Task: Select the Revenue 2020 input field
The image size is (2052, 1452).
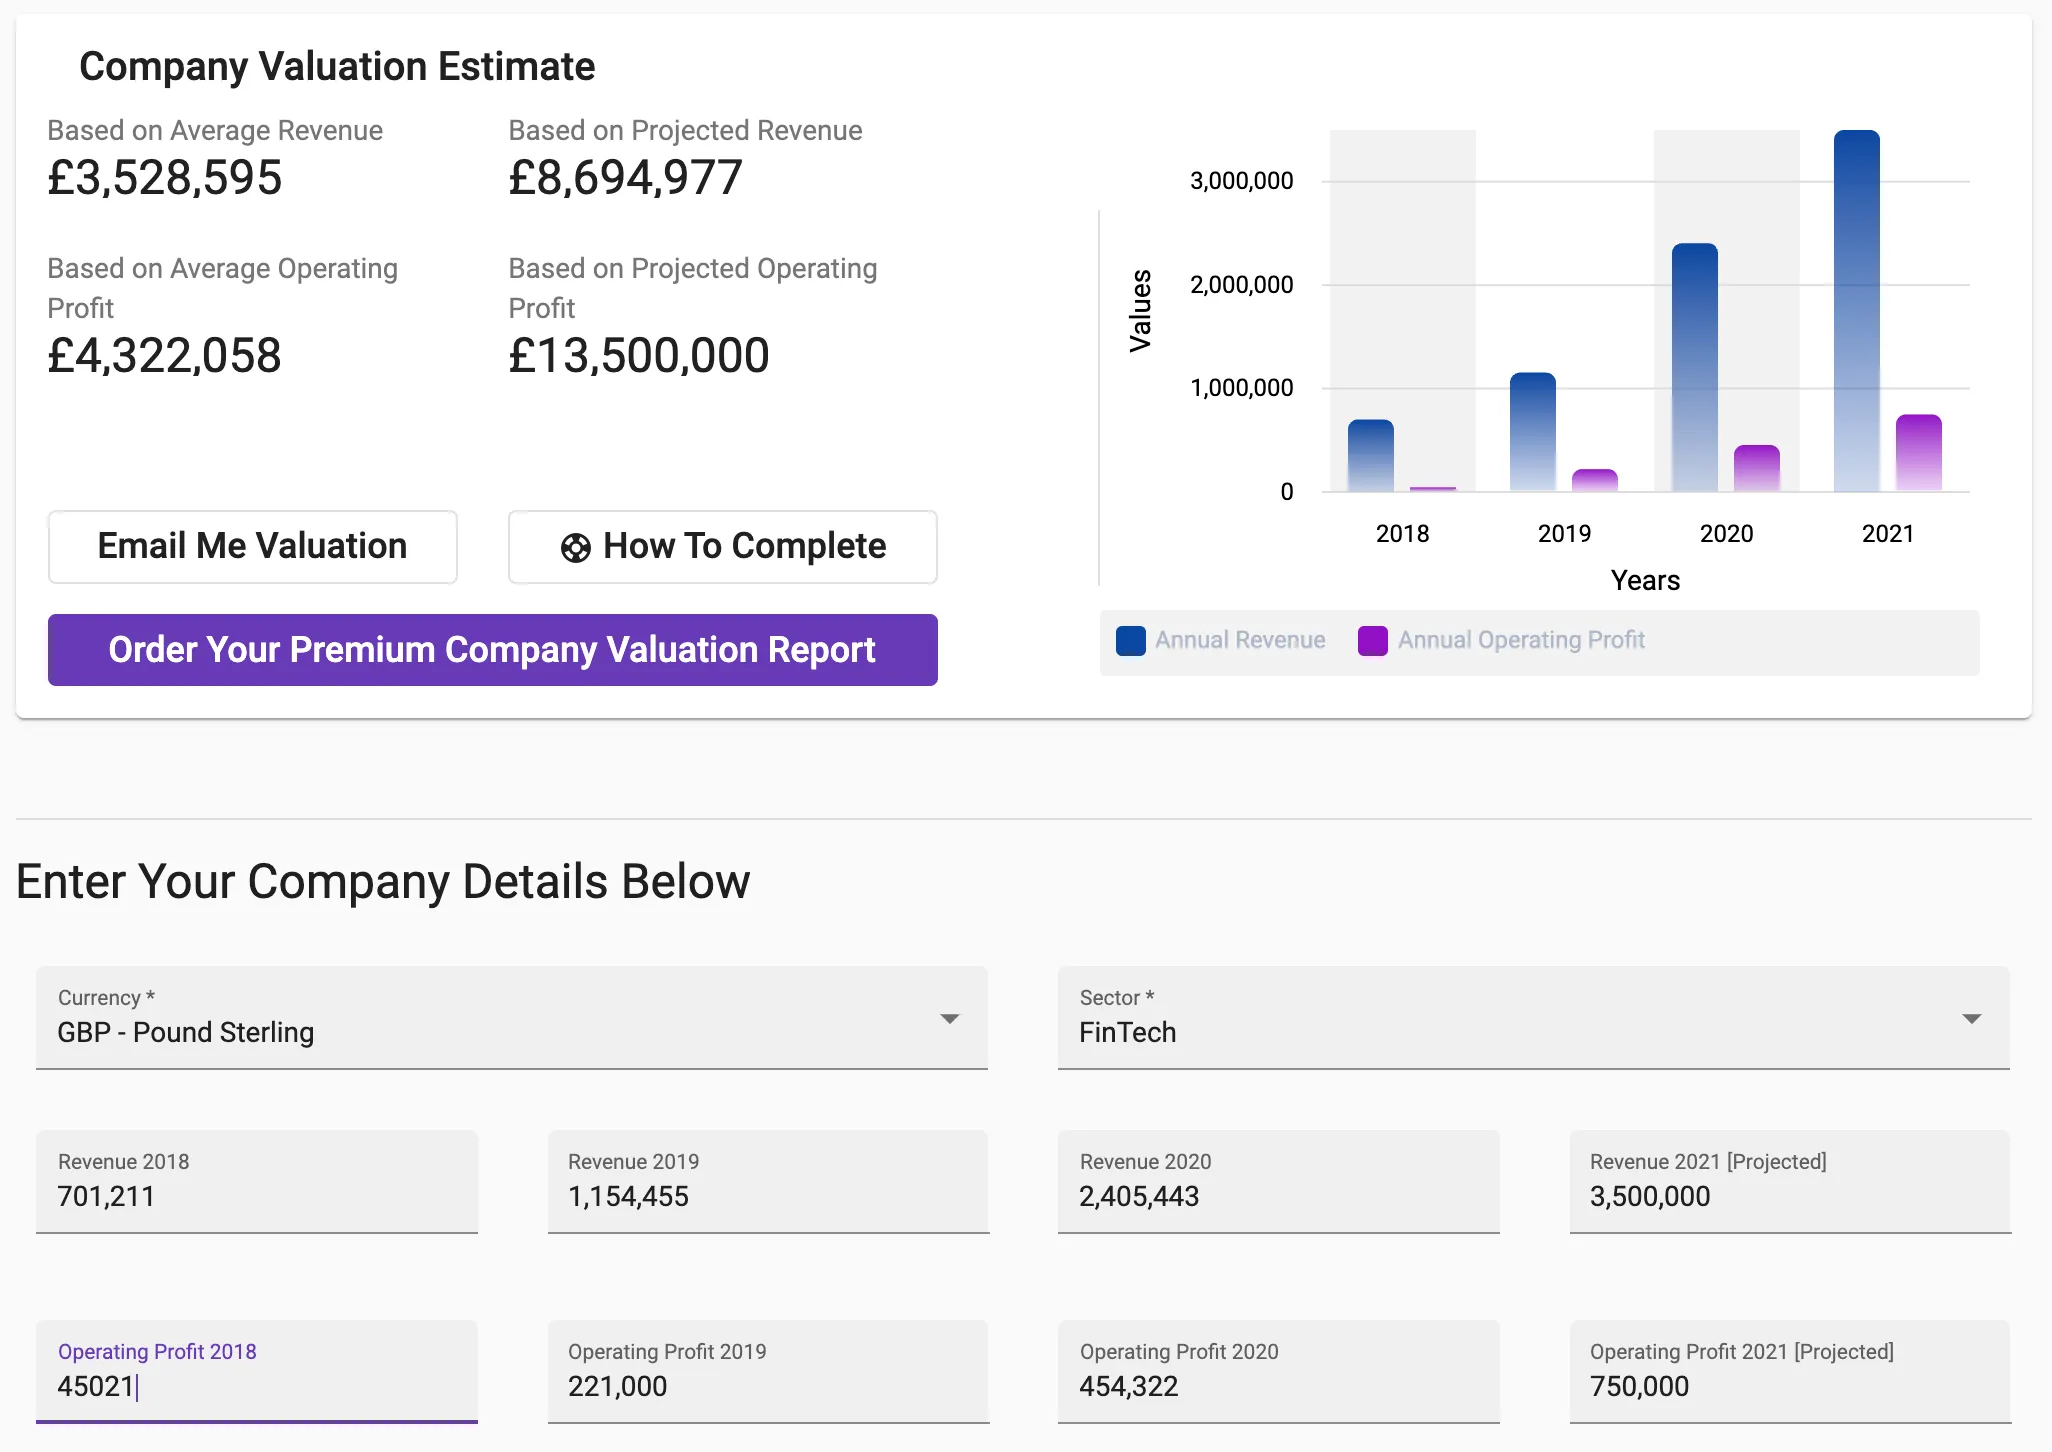Action: click(1278, 1196)
